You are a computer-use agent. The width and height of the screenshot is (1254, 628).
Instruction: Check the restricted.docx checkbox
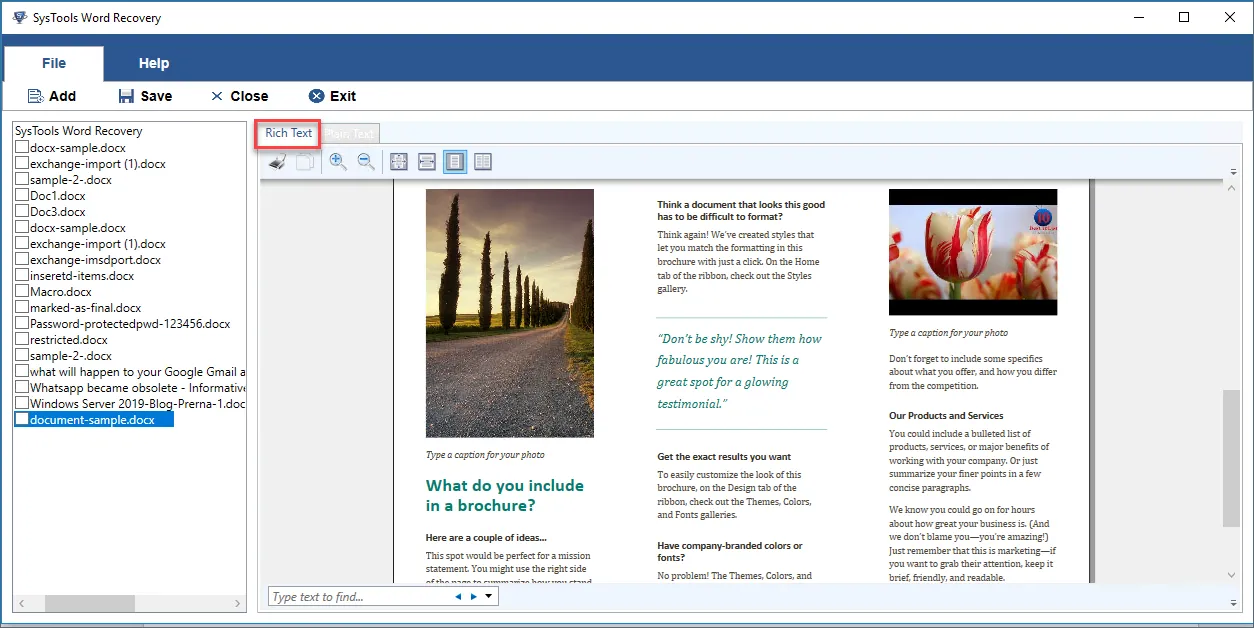(x=22, y=340)
